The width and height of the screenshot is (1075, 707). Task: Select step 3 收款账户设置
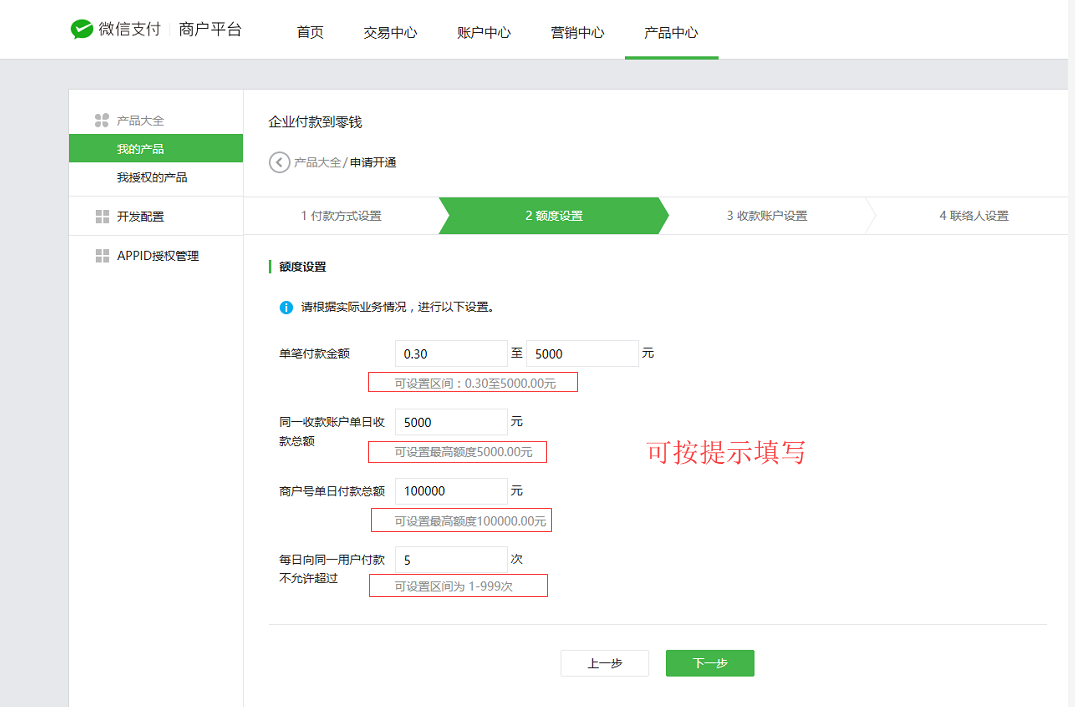766,216
